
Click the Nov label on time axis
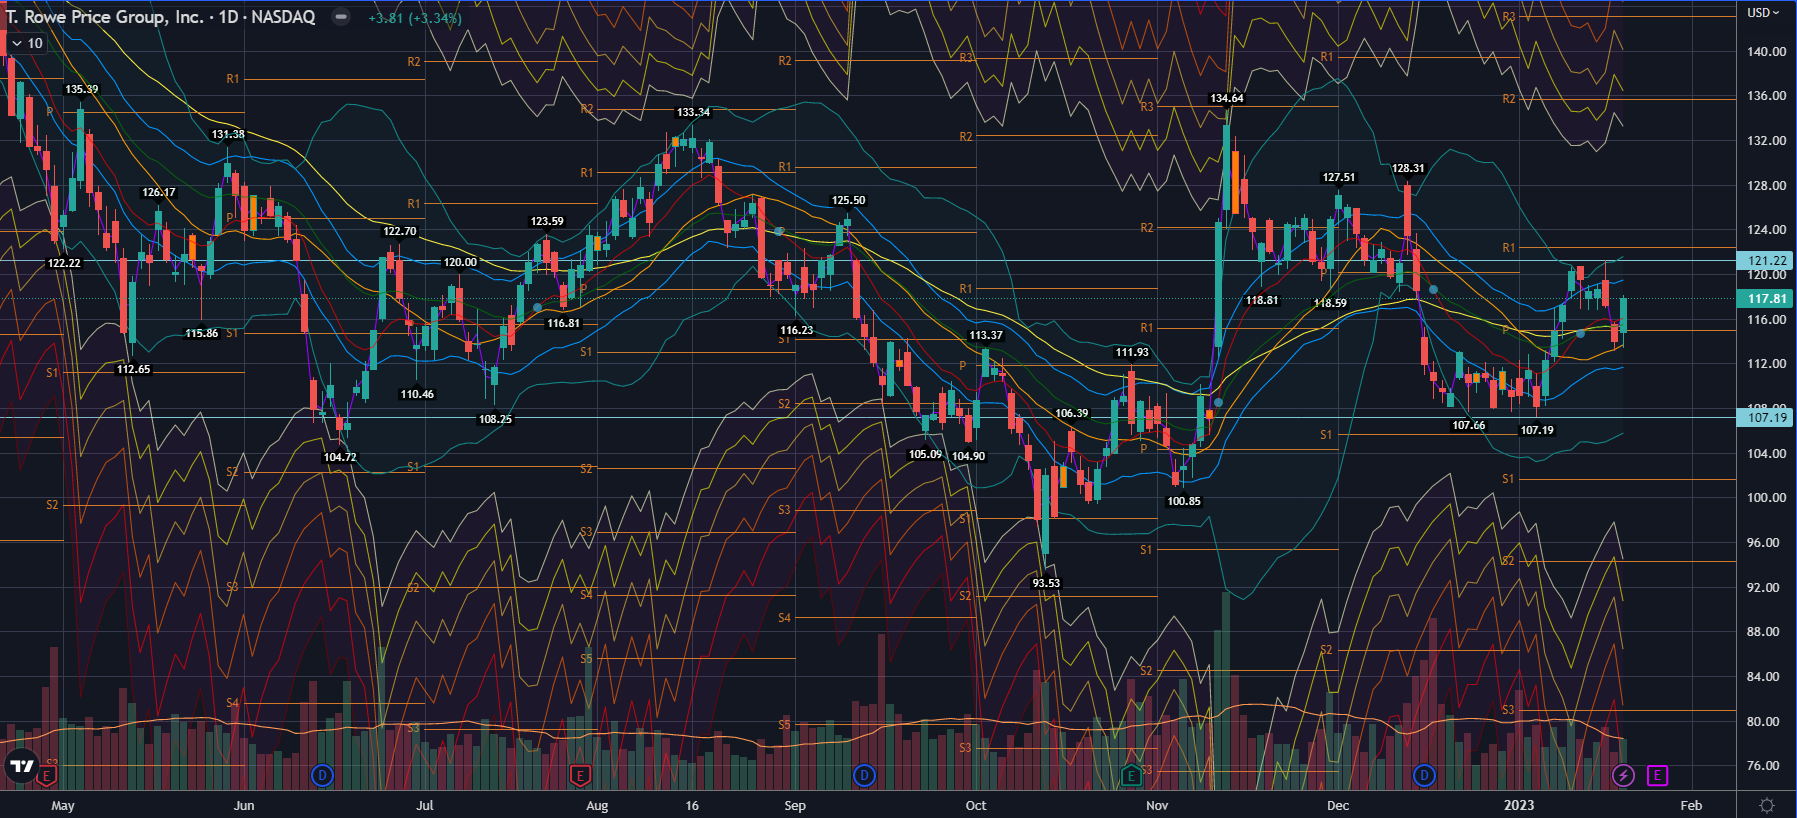click(1156, 805)
